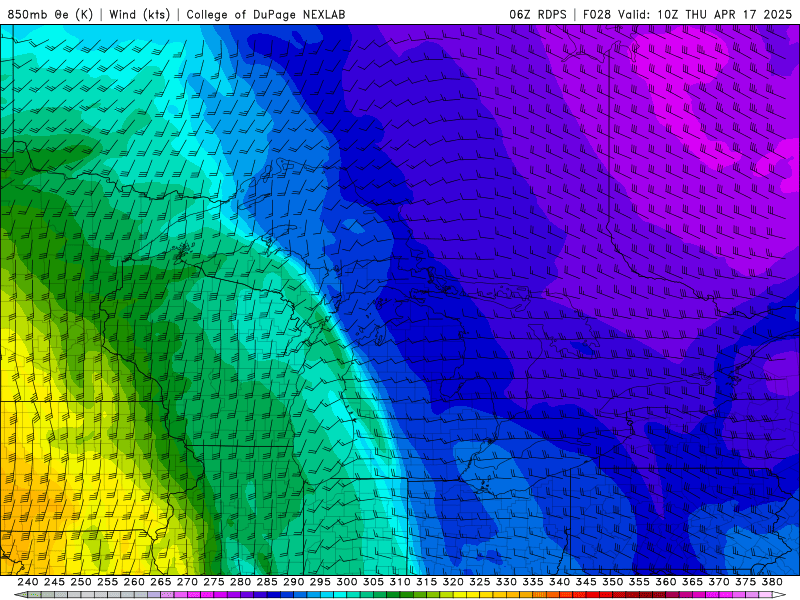Click the 375 value on the color scale
The image size is (800, 600).
click(x=745, y=582)
